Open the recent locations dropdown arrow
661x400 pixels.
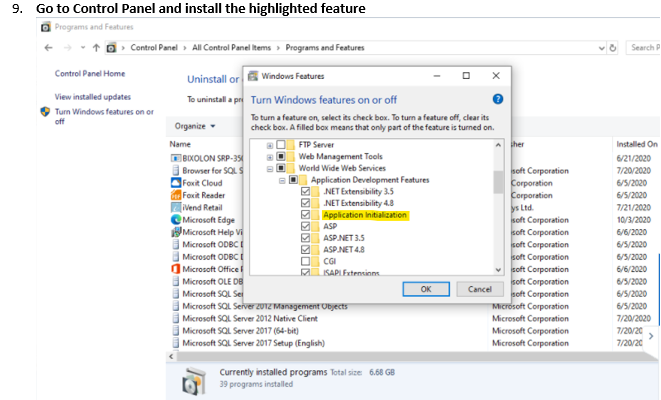pyautogui.click(x=83, y=48)
